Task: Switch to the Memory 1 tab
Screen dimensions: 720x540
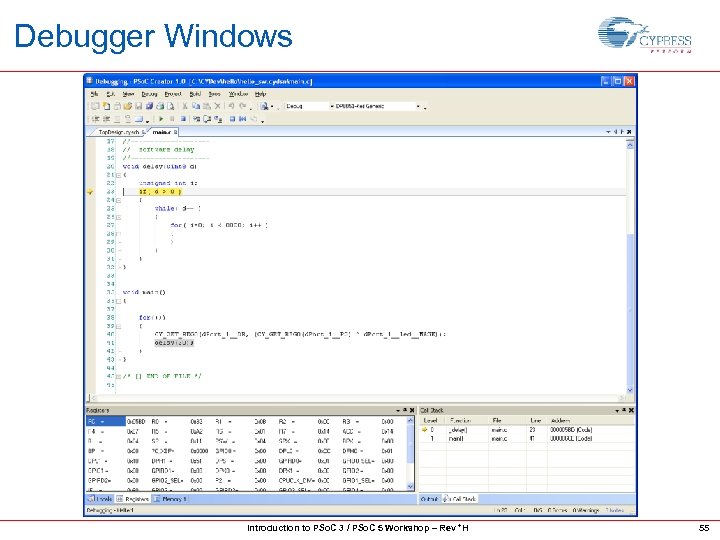Action: [x=170, y=499]
